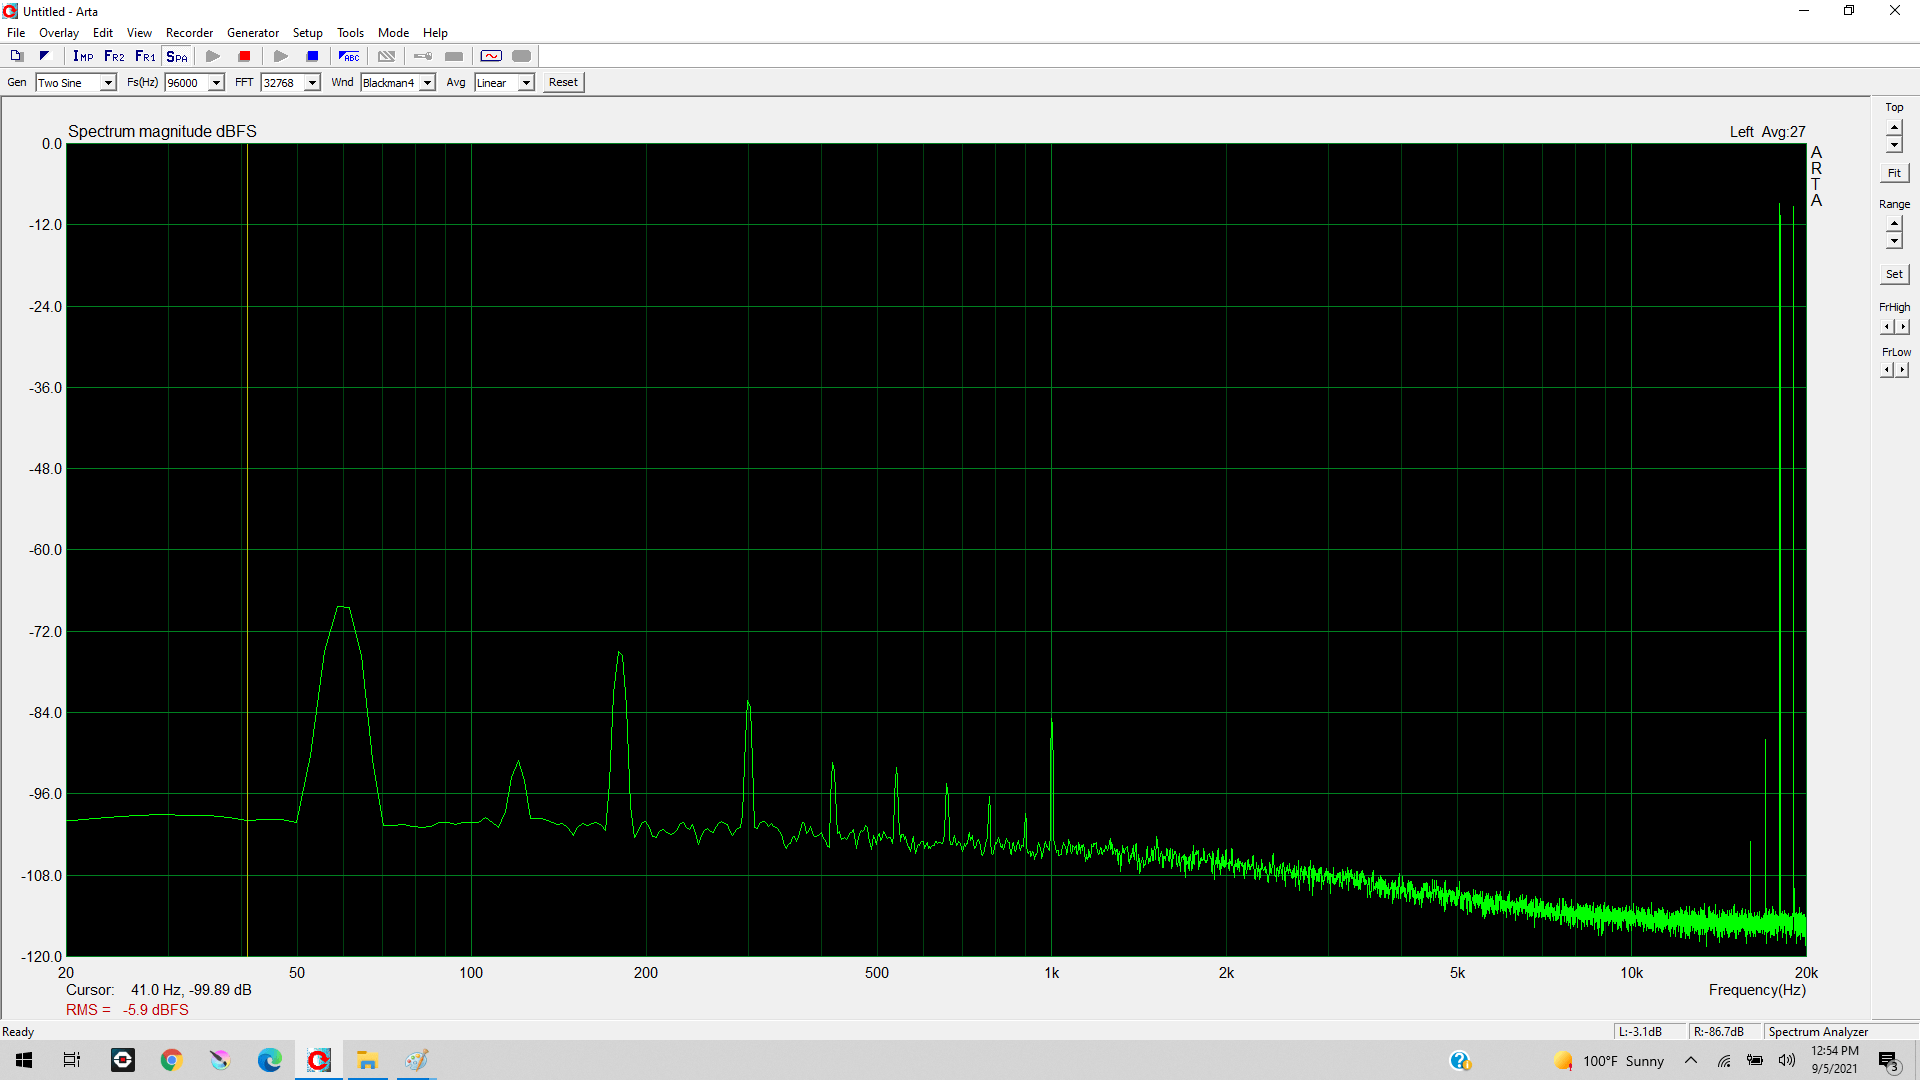This screenshot has width=1920, height=1080.
Task: Click the grayed hatched overlay icon
Action: [x=386, y=56]
